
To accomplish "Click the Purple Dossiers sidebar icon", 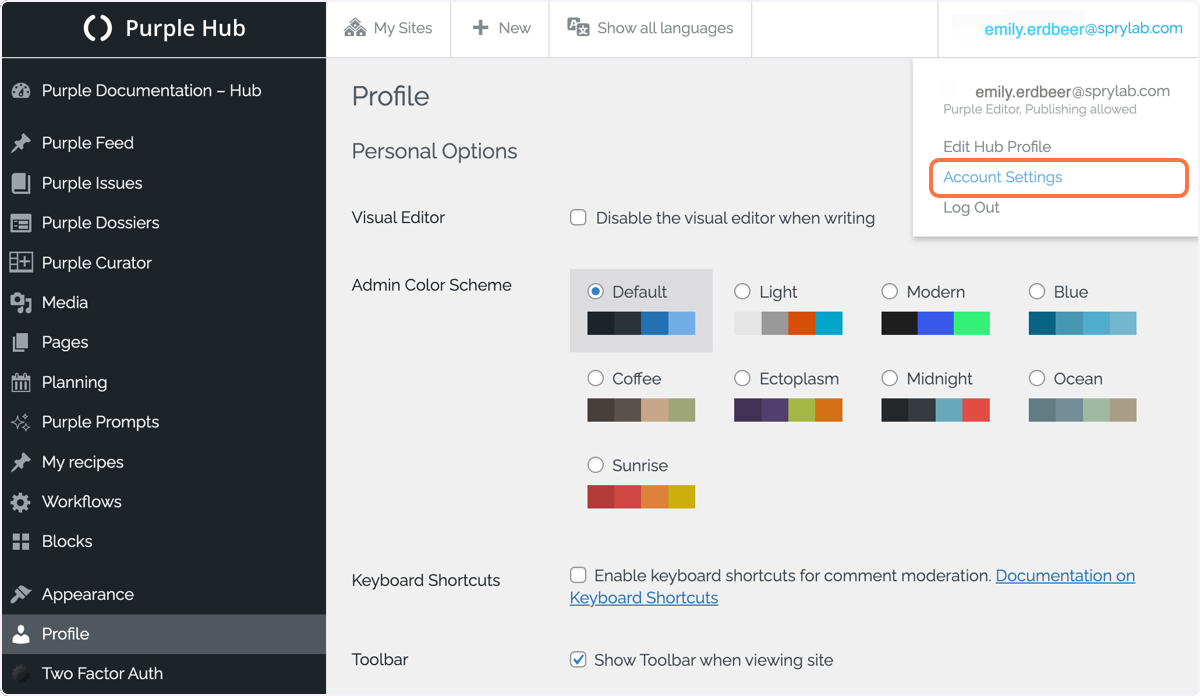I will (21, 223).
